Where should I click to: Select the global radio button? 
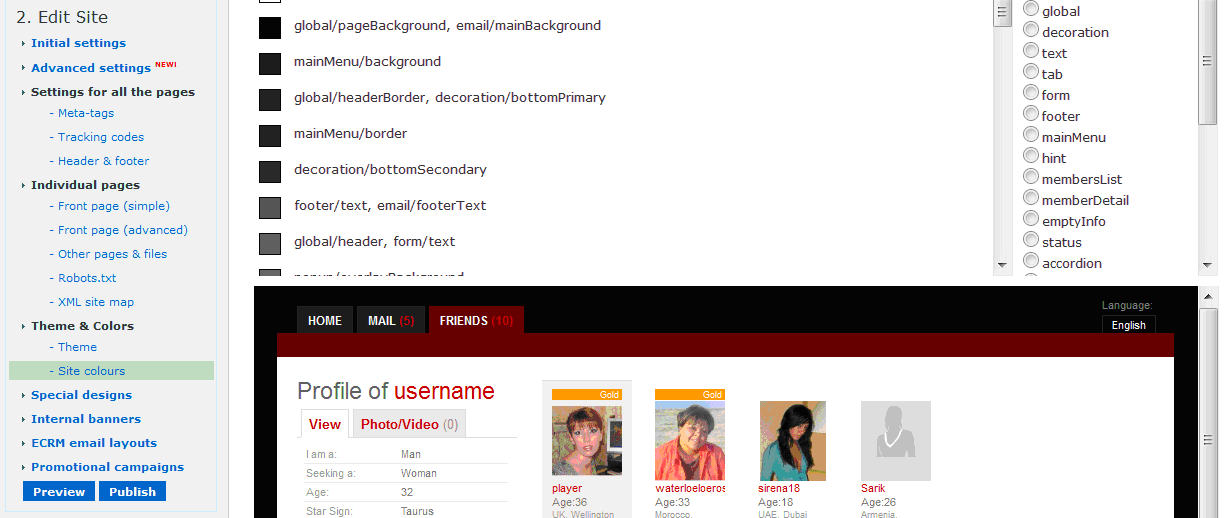pos(1031,9)
